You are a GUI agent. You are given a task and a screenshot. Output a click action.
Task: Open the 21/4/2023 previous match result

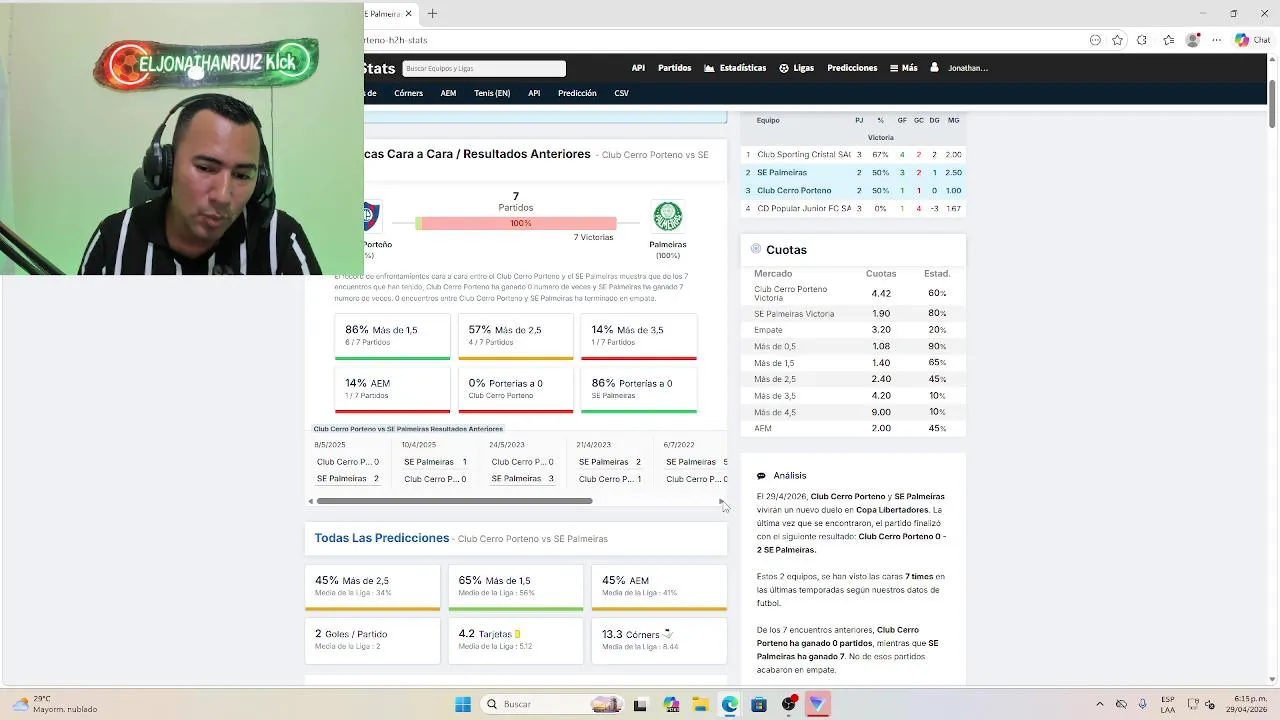[610, 462]
